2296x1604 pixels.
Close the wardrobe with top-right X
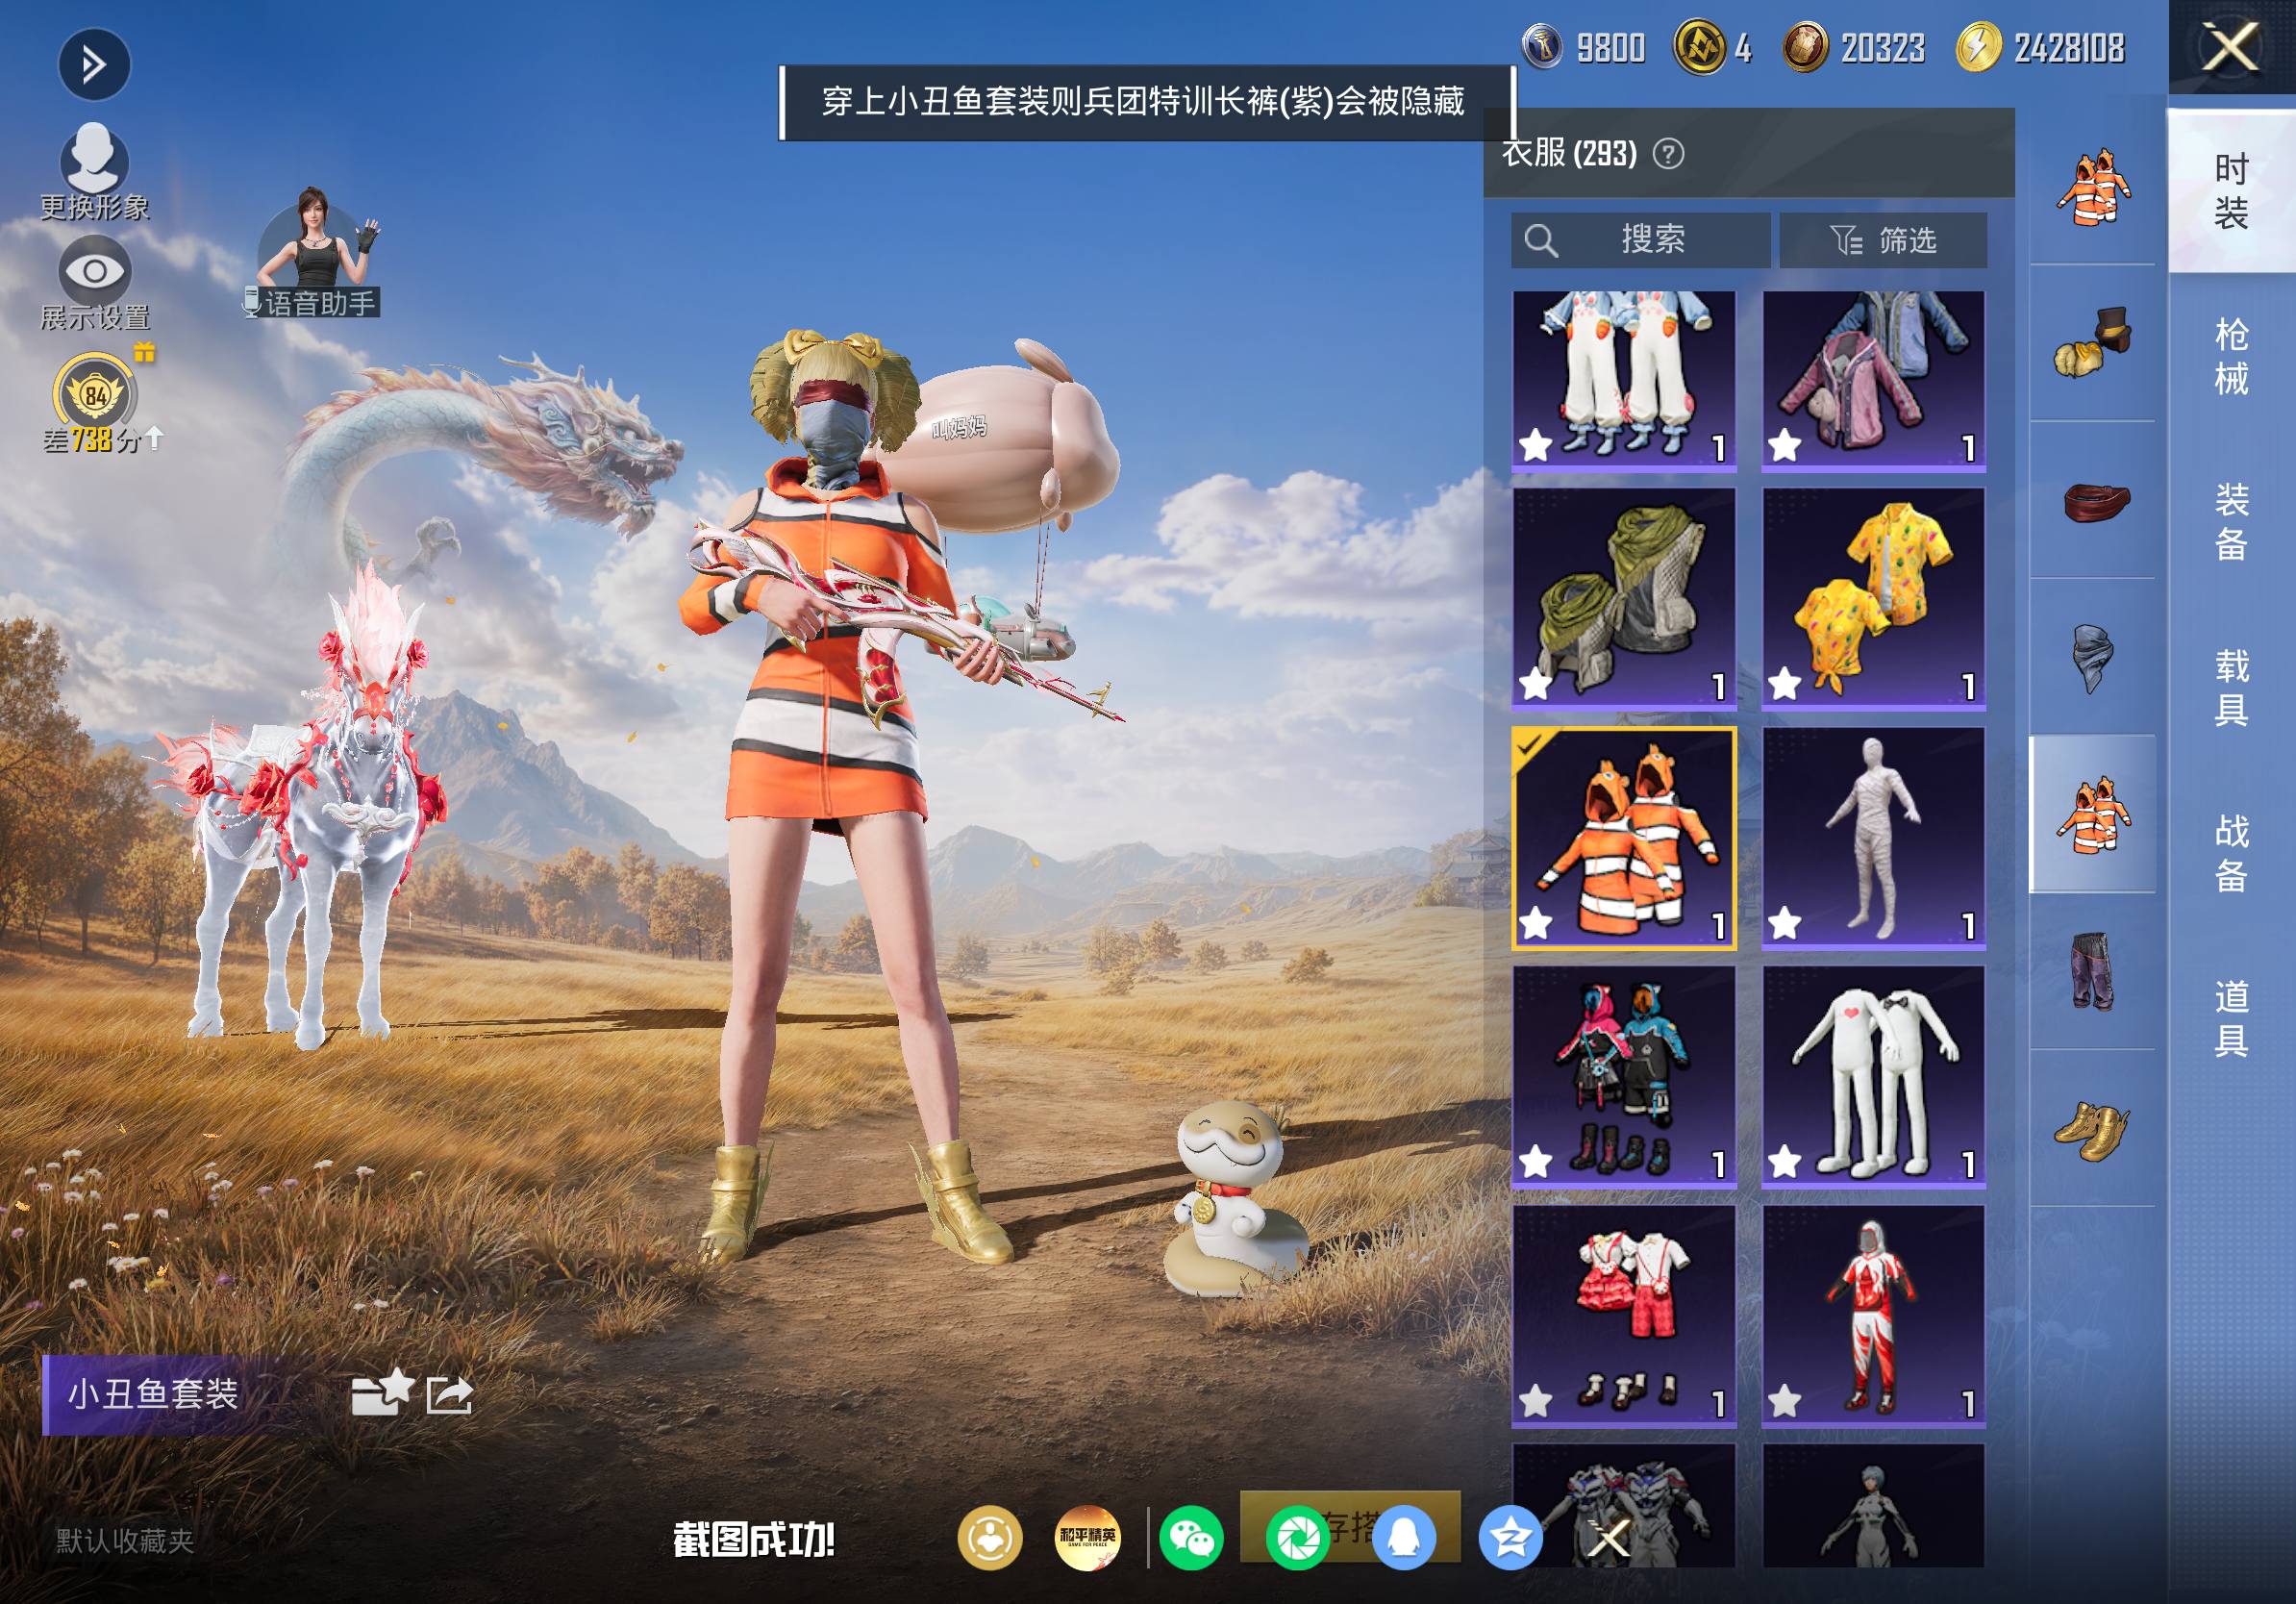[x=2231, y=47]
